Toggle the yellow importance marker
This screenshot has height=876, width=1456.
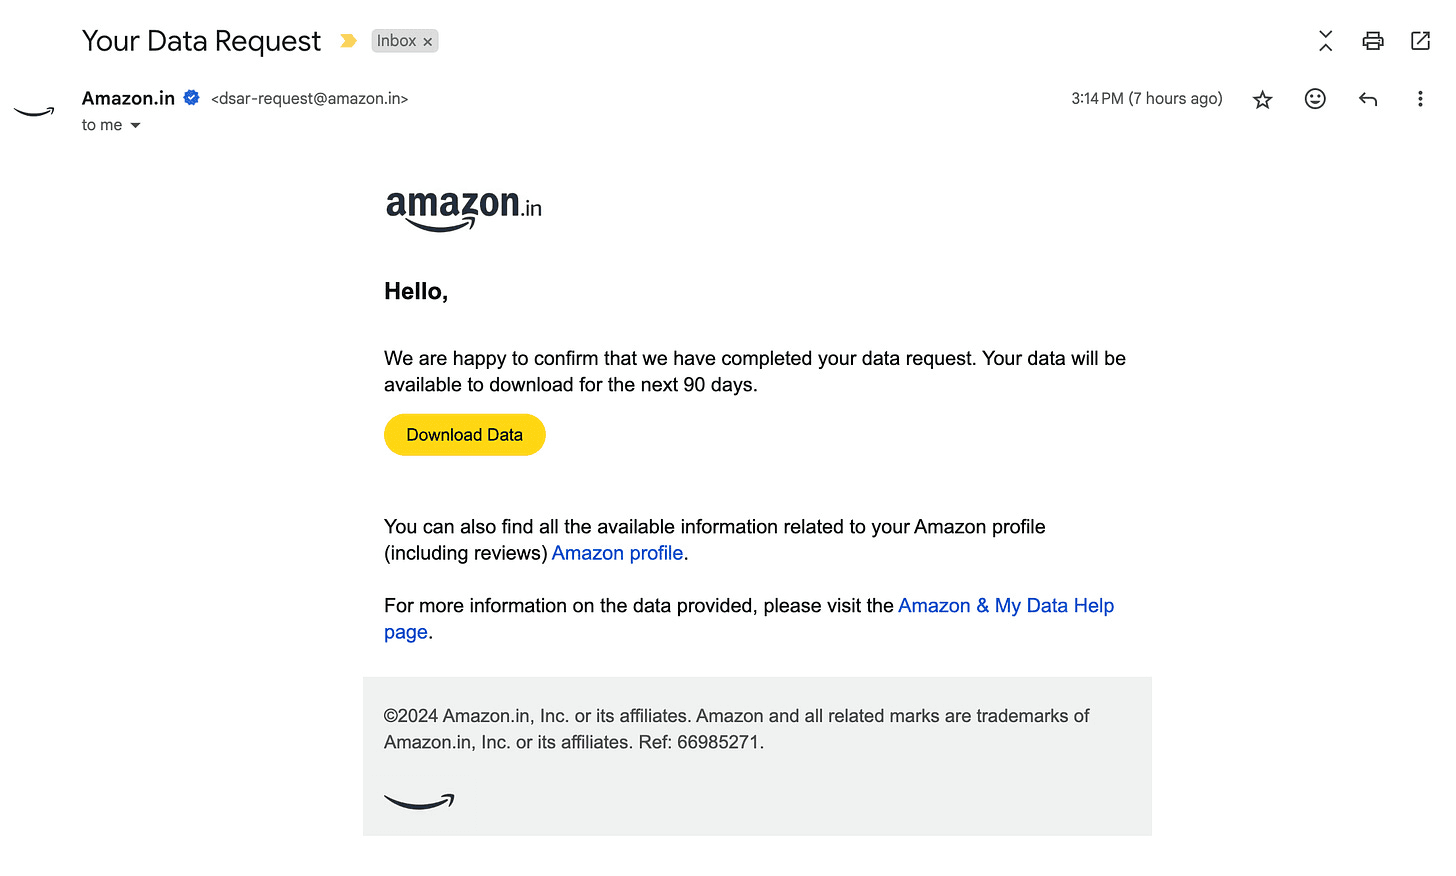click(x=348, y=41)
